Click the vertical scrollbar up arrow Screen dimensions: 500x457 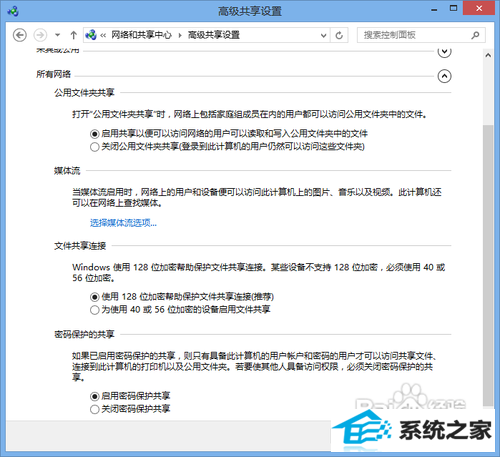(x=488, y=55)
